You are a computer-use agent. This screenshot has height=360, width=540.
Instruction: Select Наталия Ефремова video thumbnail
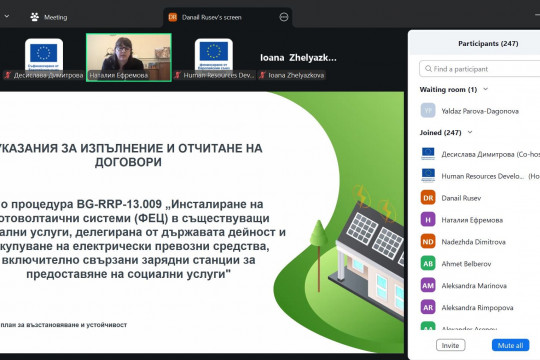pos(129,58)
